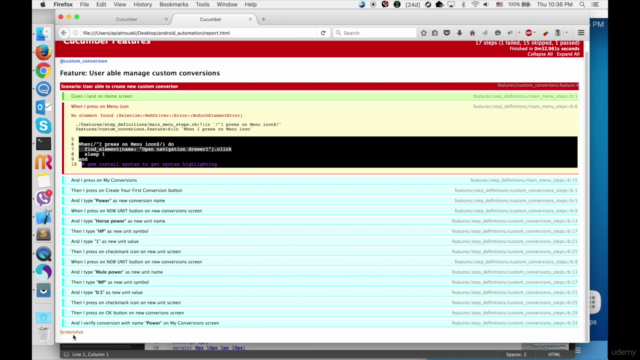Click the 'No element found' error message

(x=157, y=116)
